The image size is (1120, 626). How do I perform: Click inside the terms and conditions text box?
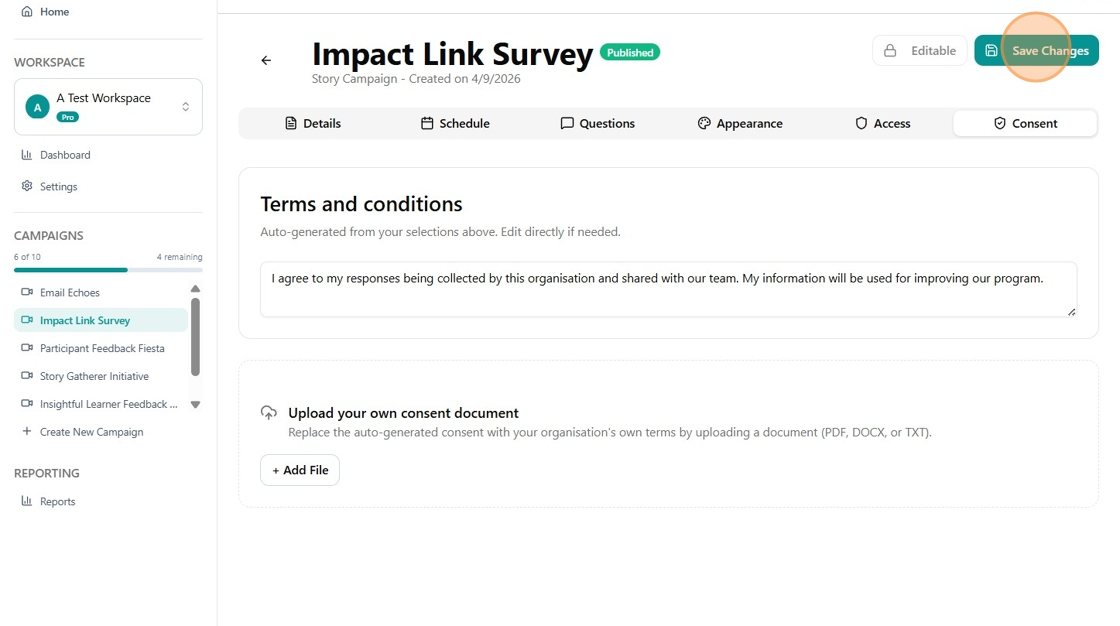(x=668, y=289)
